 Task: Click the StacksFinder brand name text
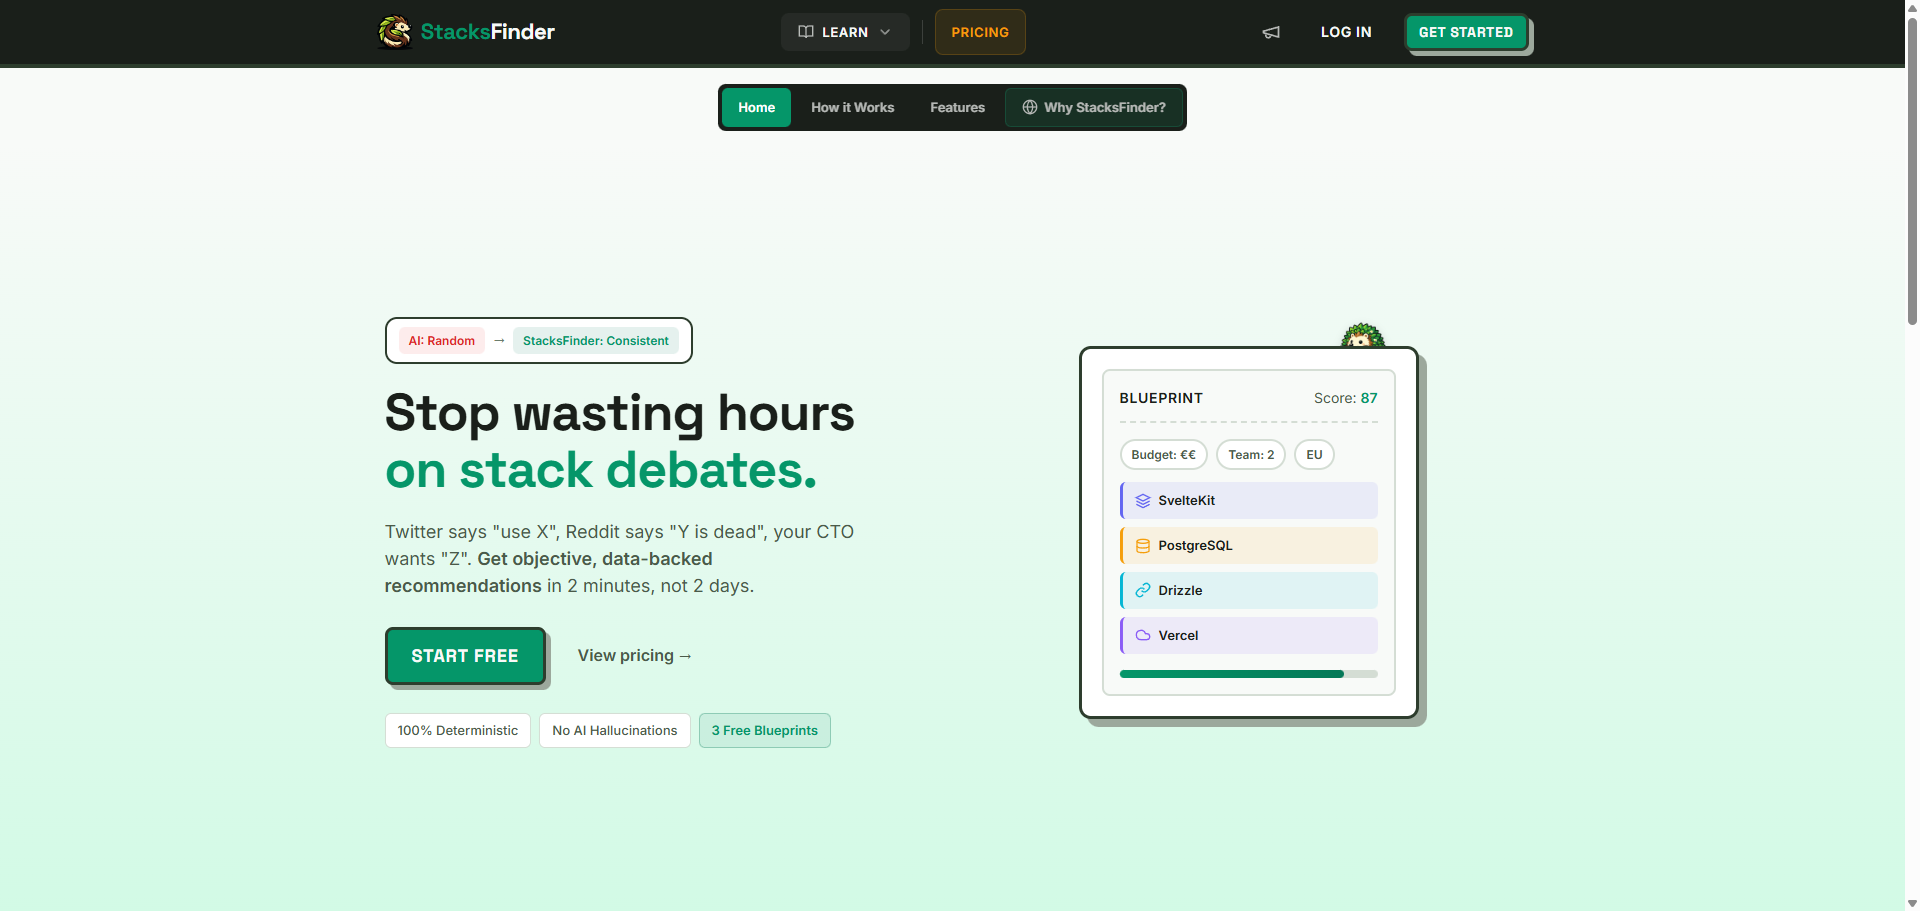pos(487,32)
